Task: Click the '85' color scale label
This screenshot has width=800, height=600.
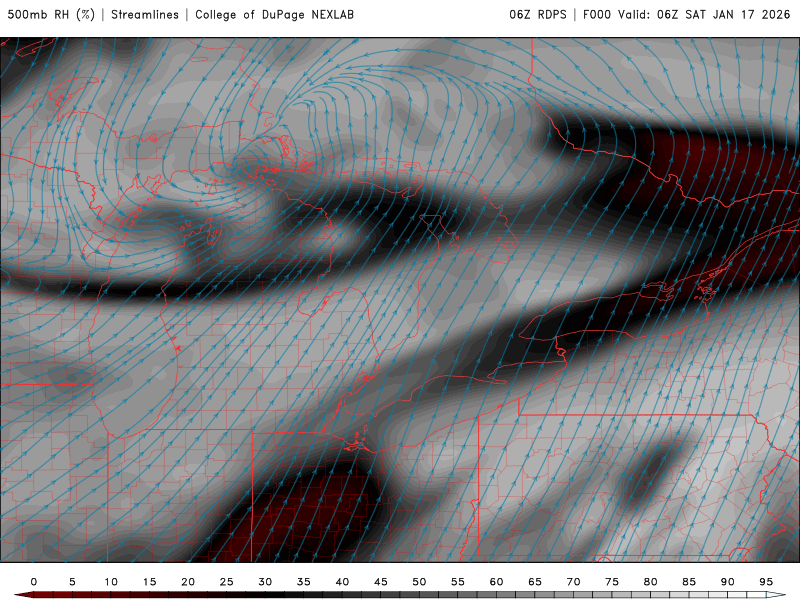Action: [689, 582]
